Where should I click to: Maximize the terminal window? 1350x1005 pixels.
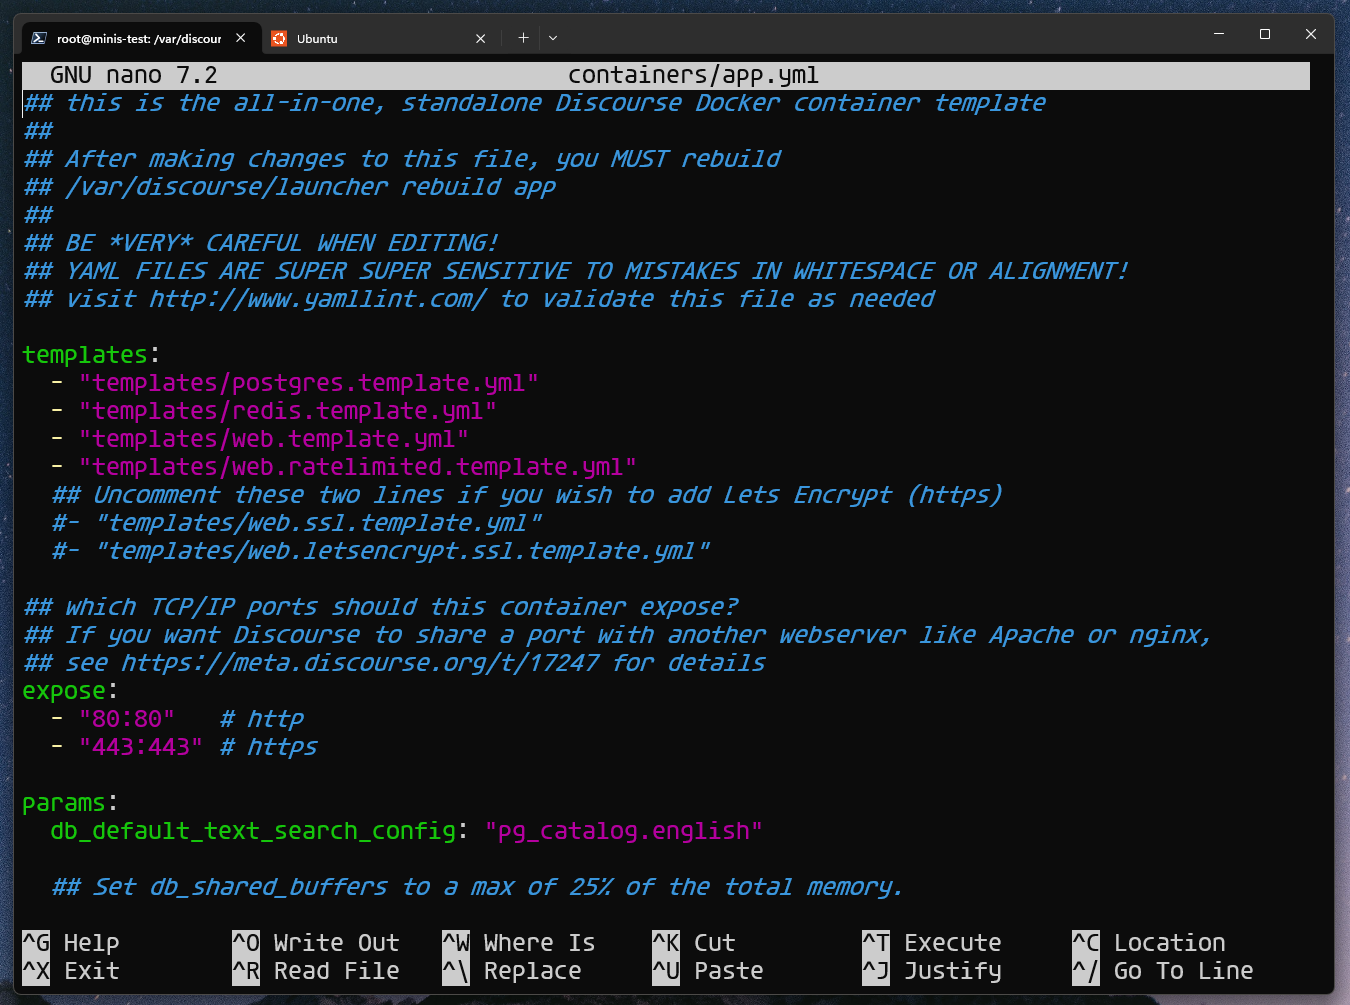(x=1265, y=34)
